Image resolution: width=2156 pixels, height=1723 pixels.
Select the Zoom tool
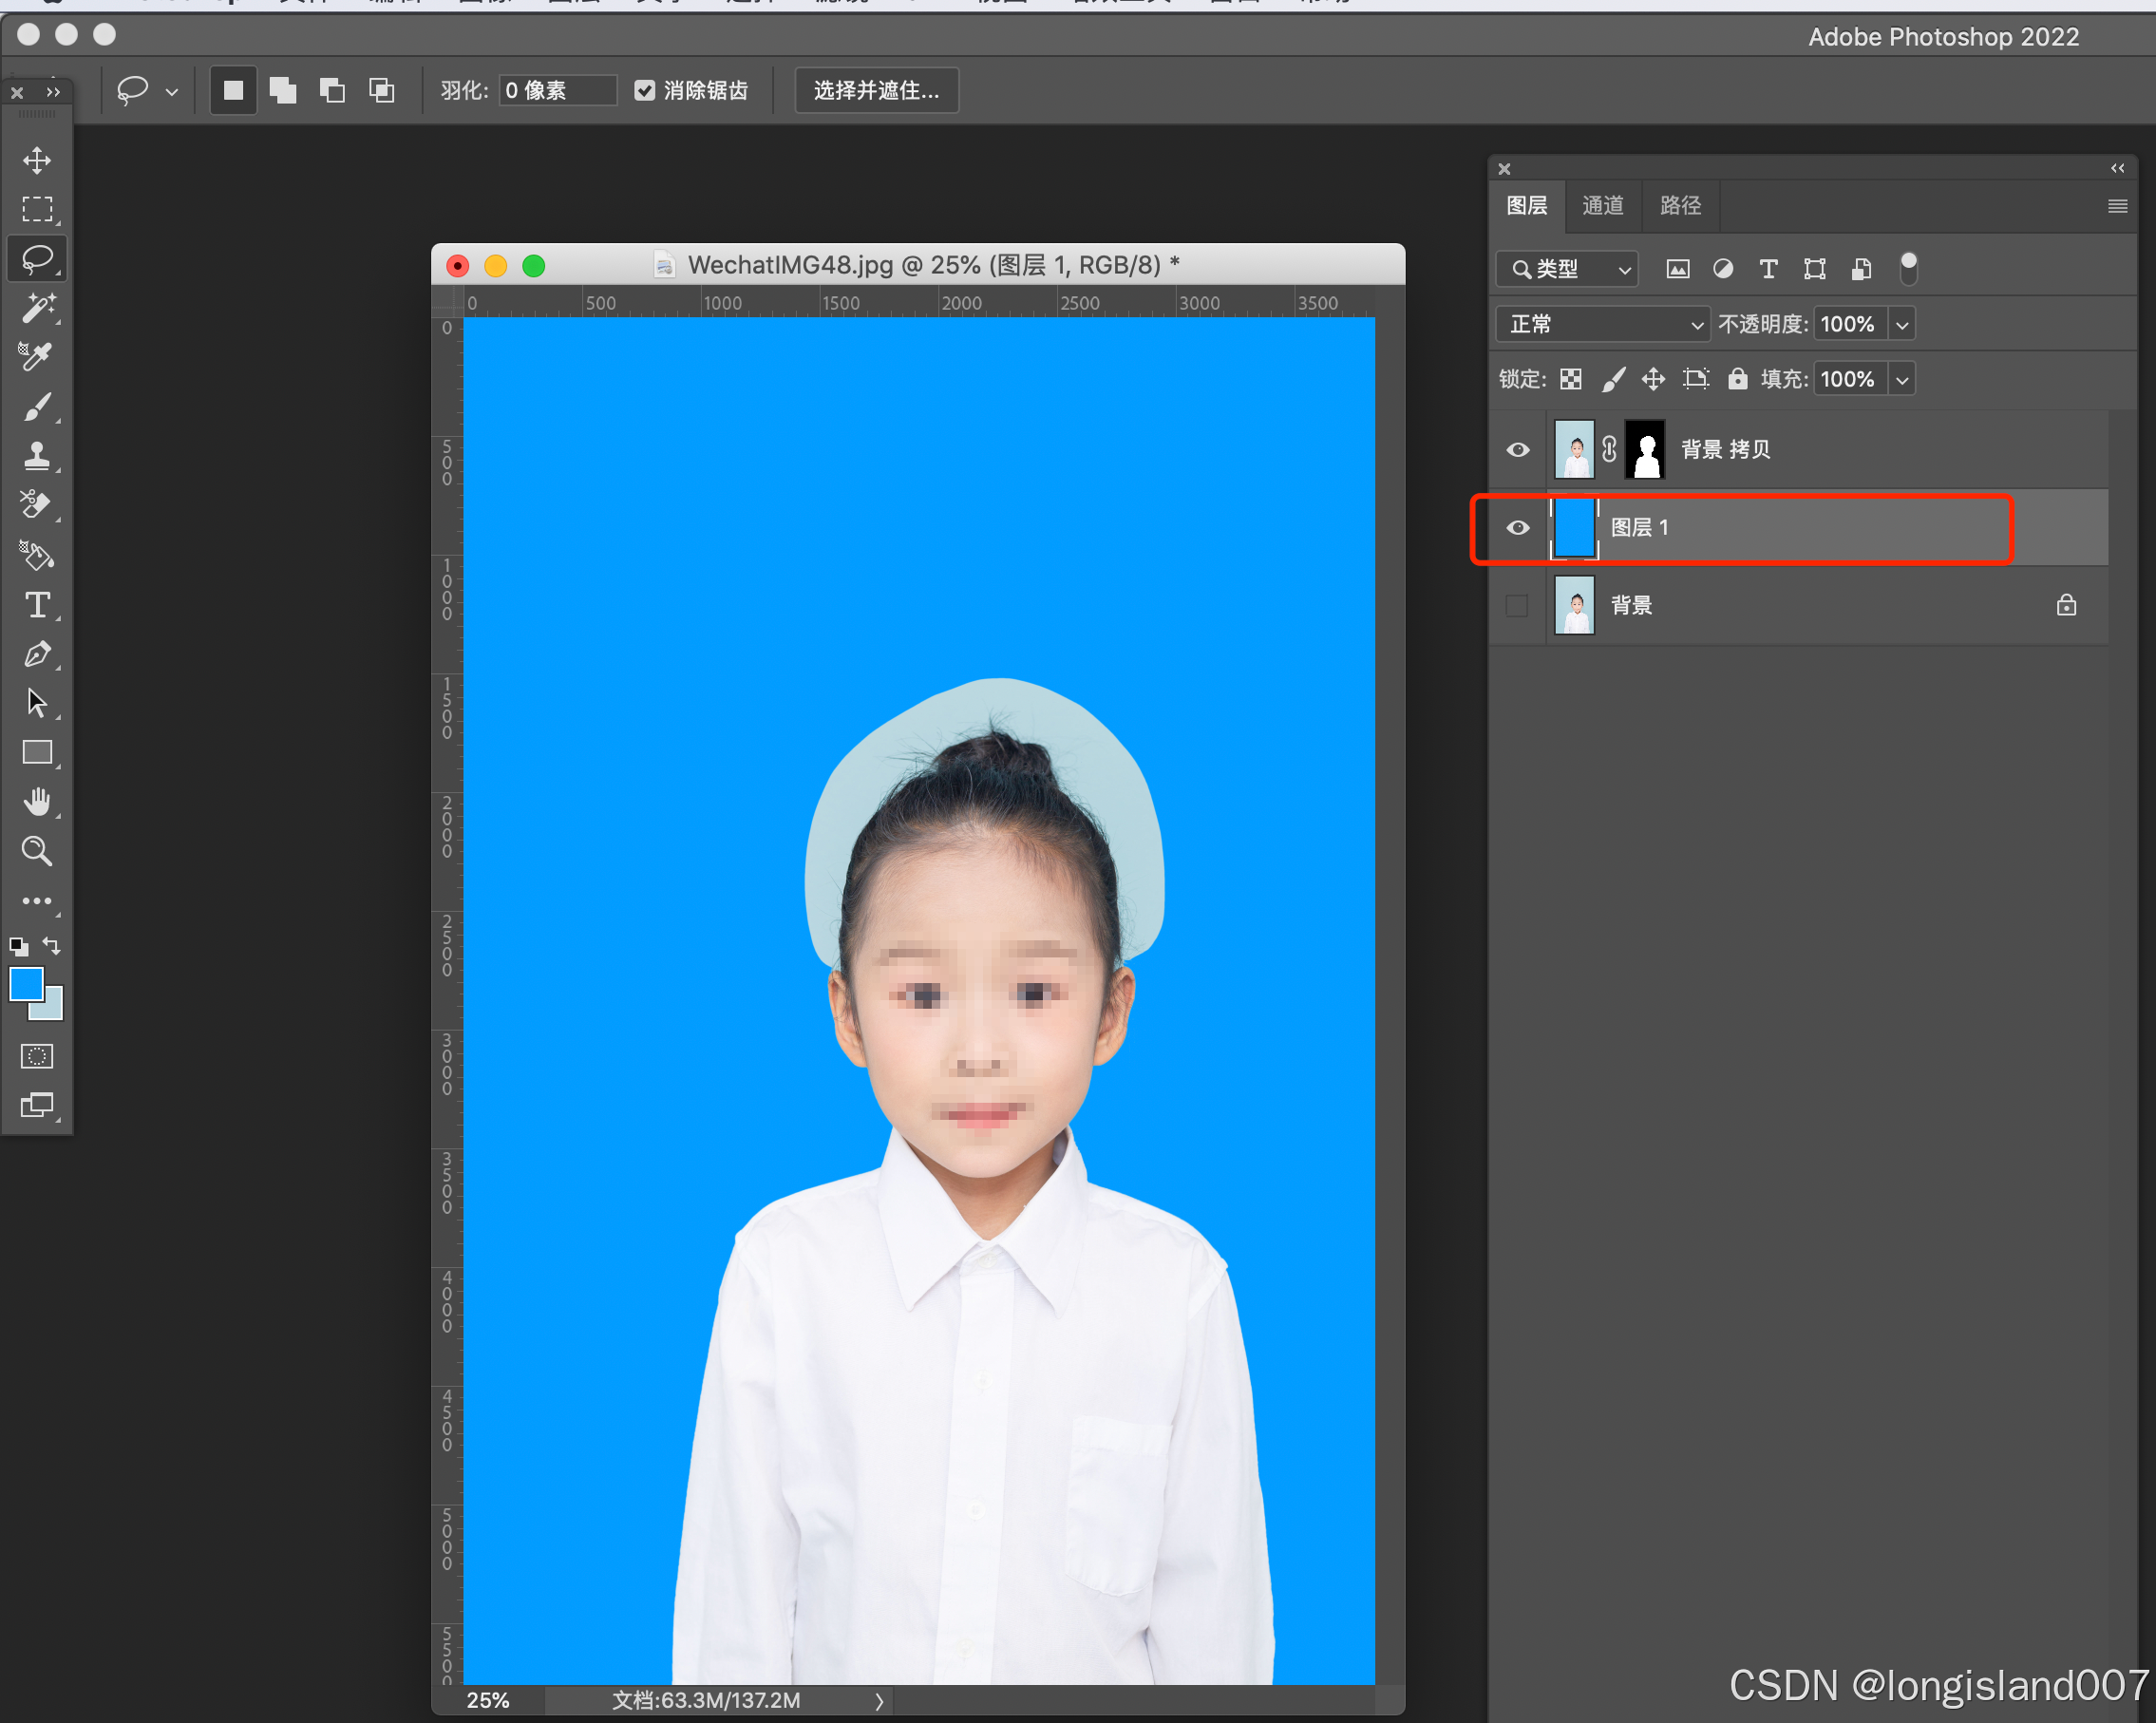click(37, 851)
